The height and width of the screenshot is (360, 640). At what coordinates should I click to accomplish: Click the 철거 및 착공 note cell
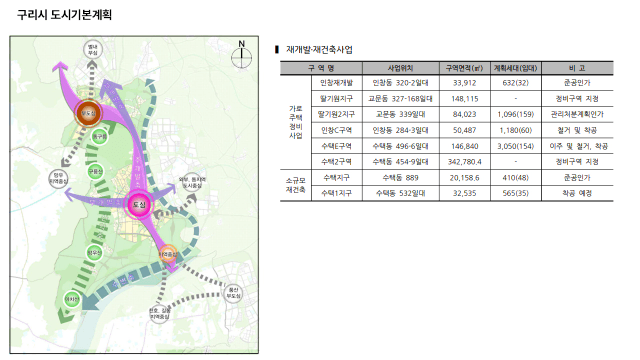point(577,130)
